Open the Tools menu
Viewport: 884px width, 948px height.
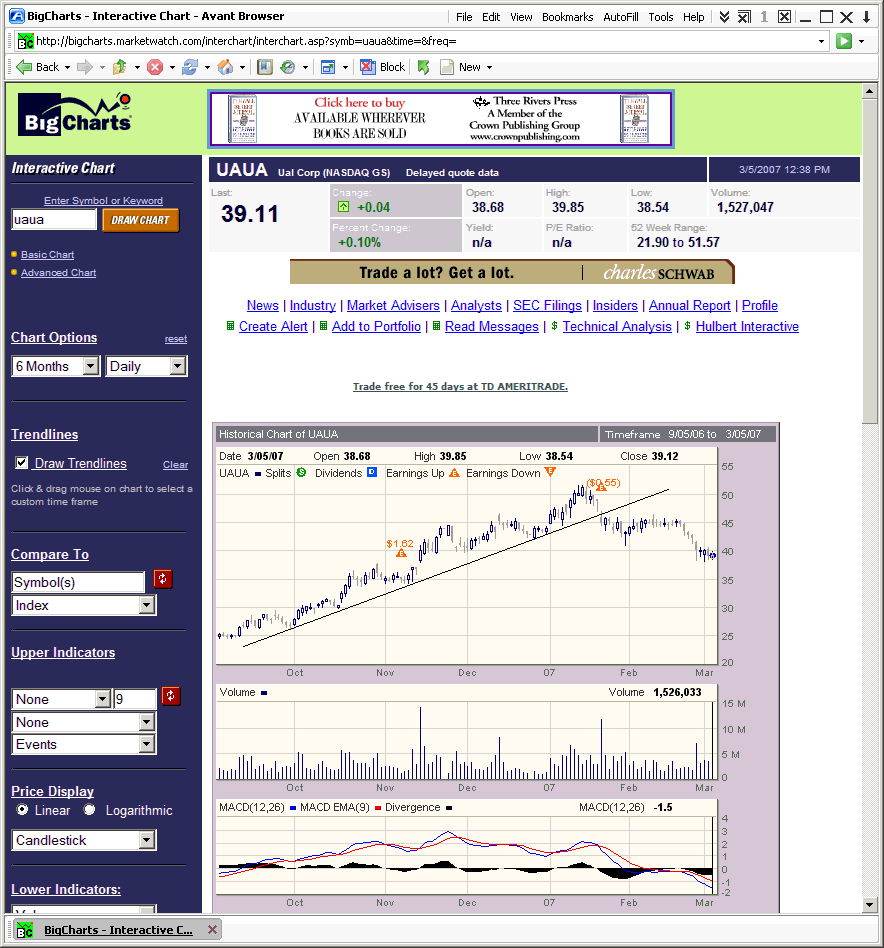coord(660,16)
